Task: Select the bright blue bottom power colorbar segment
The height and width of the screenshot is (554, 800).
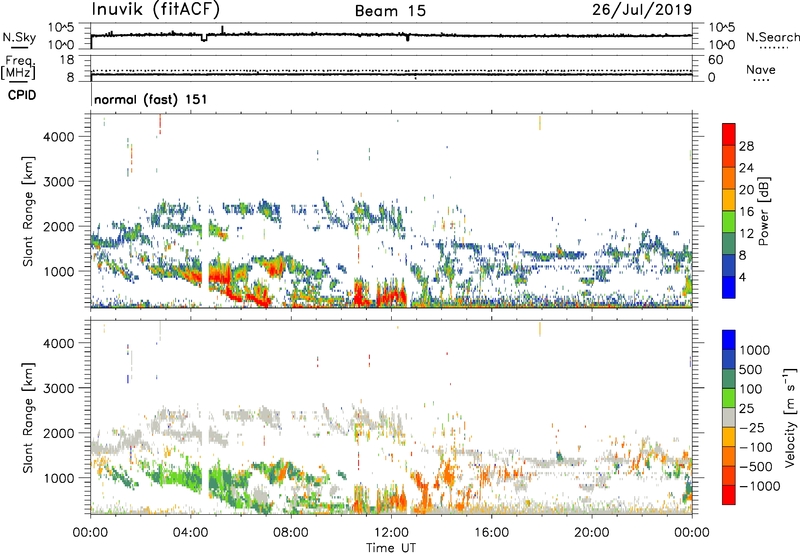Action: [x=729, y=287]
